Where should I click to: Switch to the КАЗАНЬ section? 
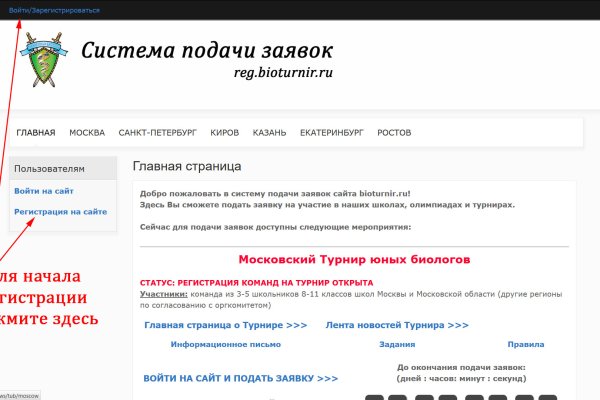coord(270,133)
